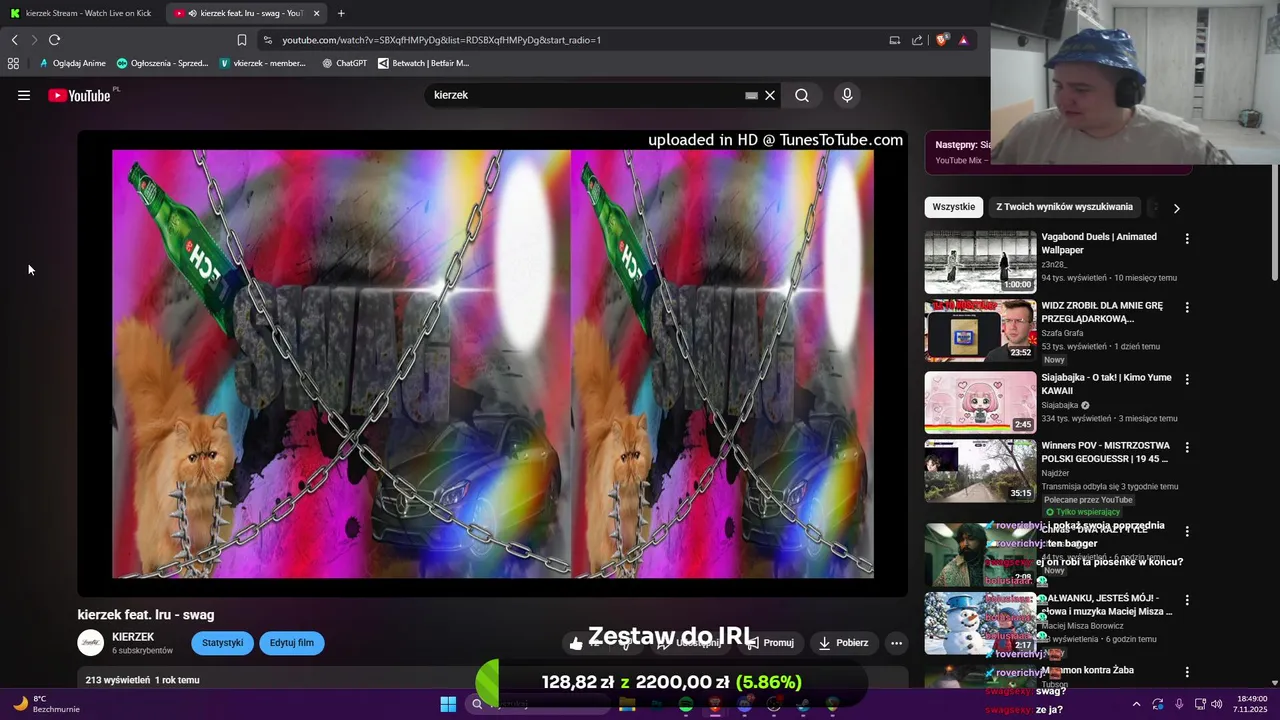Image resolution: width=1280 pixels, height=720 pixels.
Task: Clear the search box with the X
Action: 770,95
